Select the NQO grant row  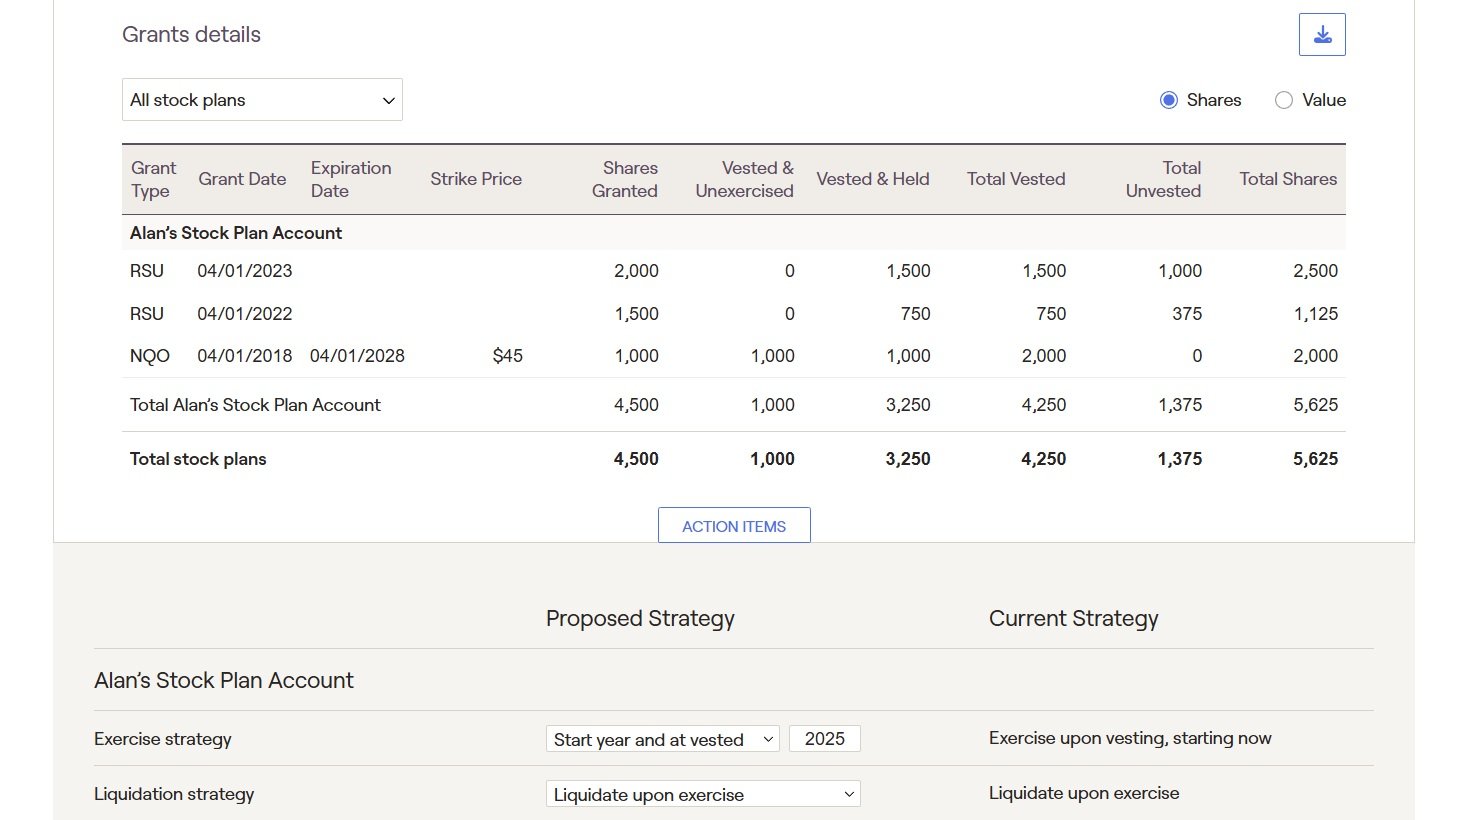pyautogui.click(x=734, y=356)
